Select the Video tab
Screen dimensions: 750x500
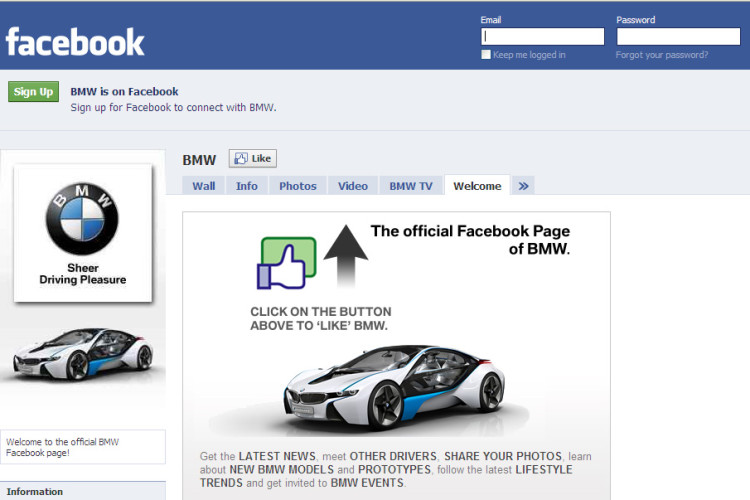click(353, 186)
